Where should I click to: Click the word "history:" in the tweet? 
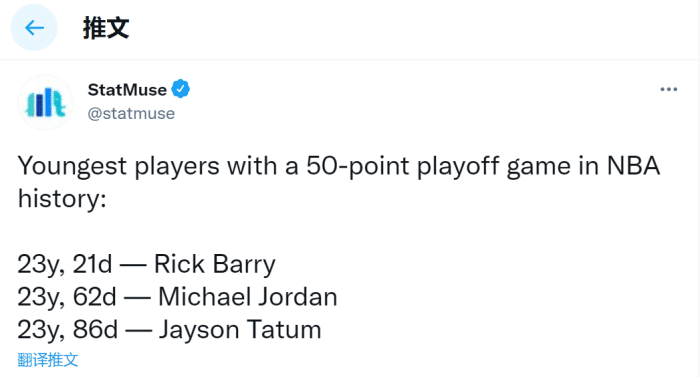(62, 199)
